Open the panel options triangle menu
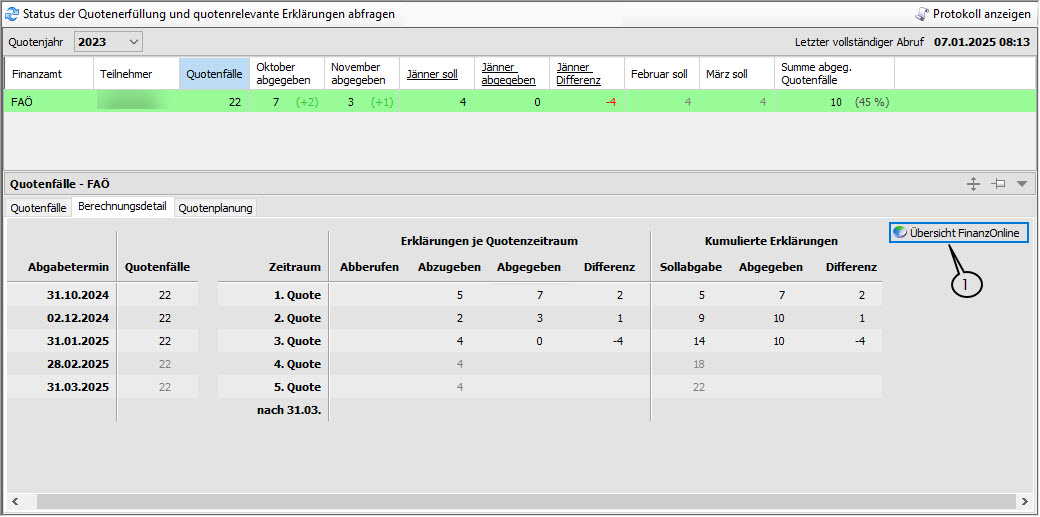1040x517 pixels. point(1021,184)
